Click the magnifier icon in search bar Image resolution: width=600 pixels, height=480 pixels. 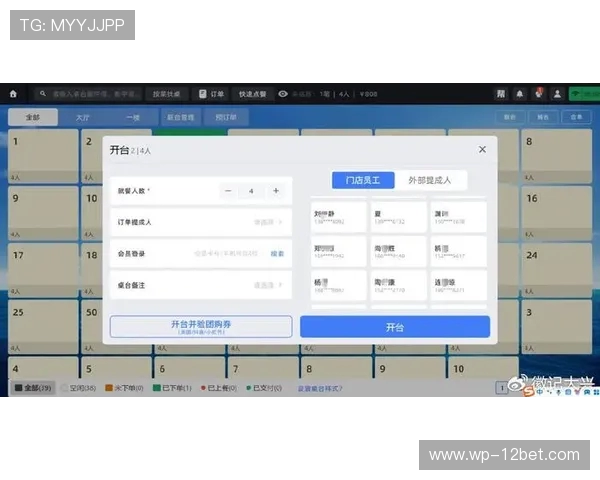point(43,94)
